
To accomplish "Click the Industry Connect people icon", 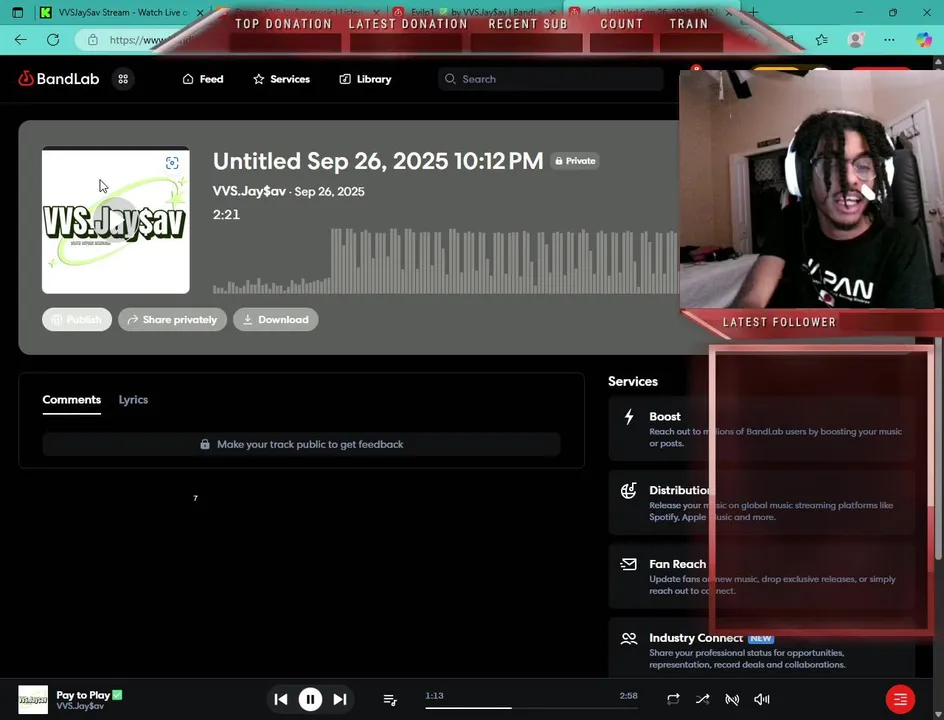I will tap(629, 638).
